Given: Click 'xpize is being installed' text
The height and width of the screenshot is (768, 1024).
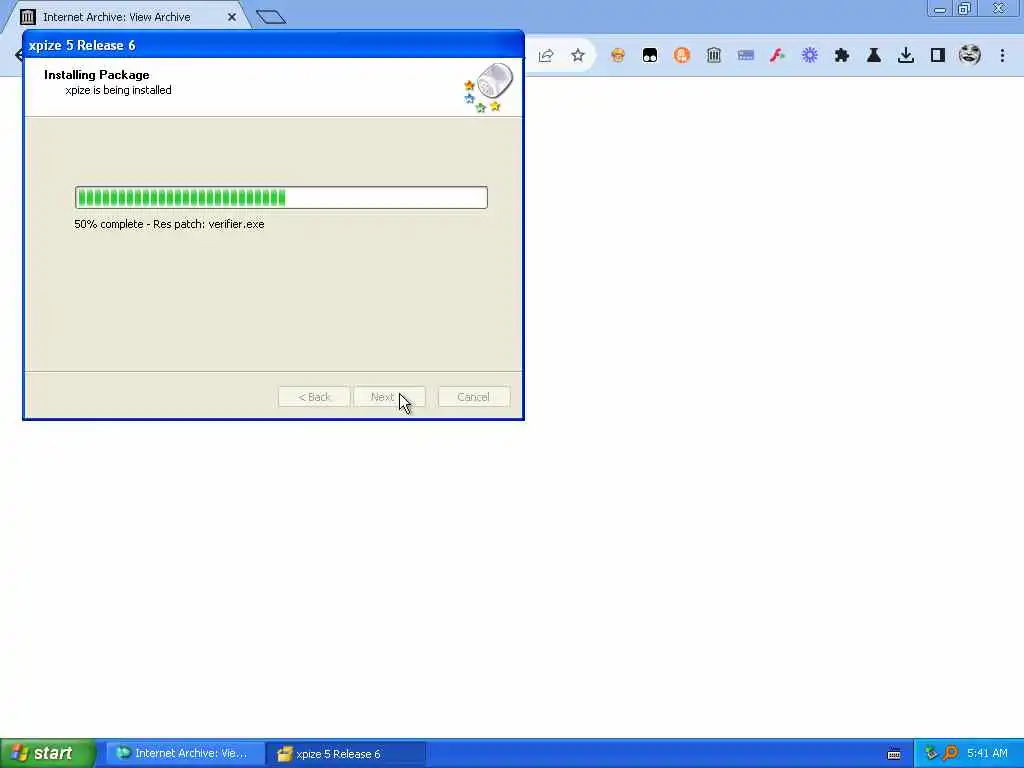Looking at the screenshot, I should tap(118, 90).
